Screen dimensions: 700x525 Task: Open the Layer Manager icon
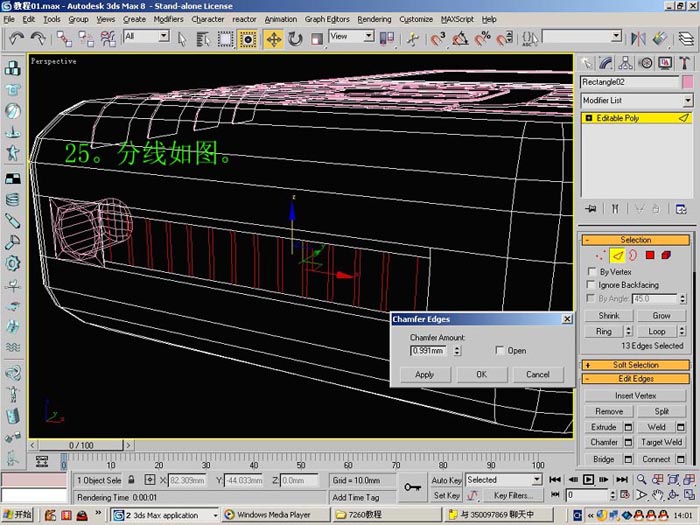coord(686,39)
